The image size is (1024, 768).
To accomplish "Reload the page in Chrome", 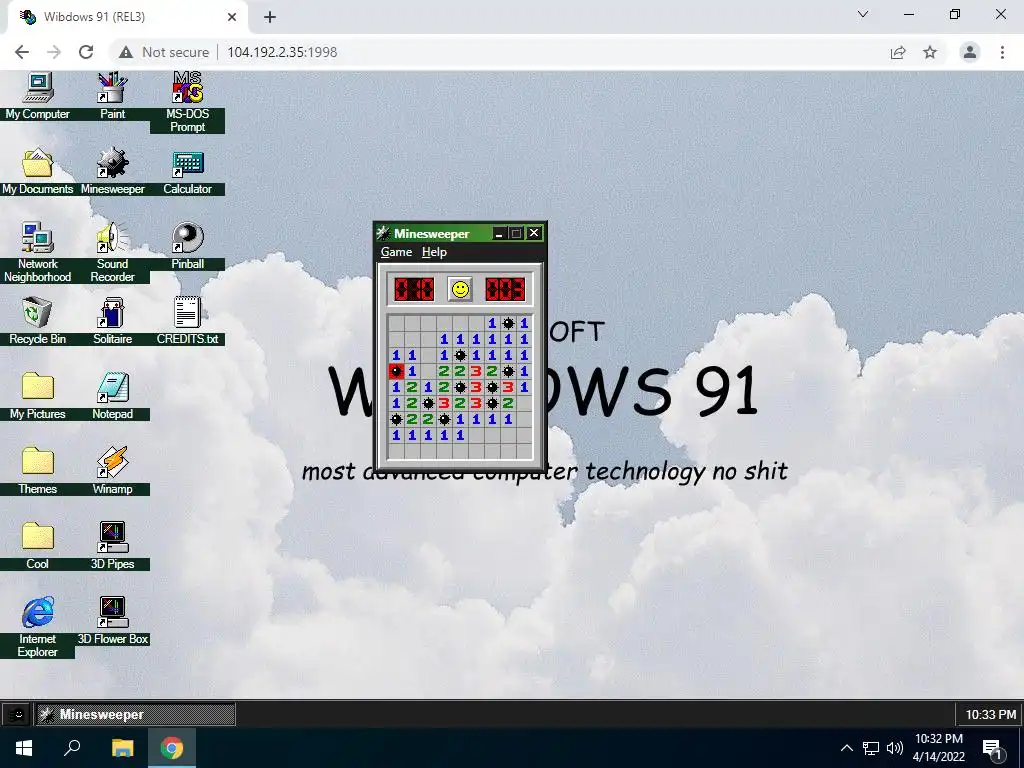I will coord(86,52).
